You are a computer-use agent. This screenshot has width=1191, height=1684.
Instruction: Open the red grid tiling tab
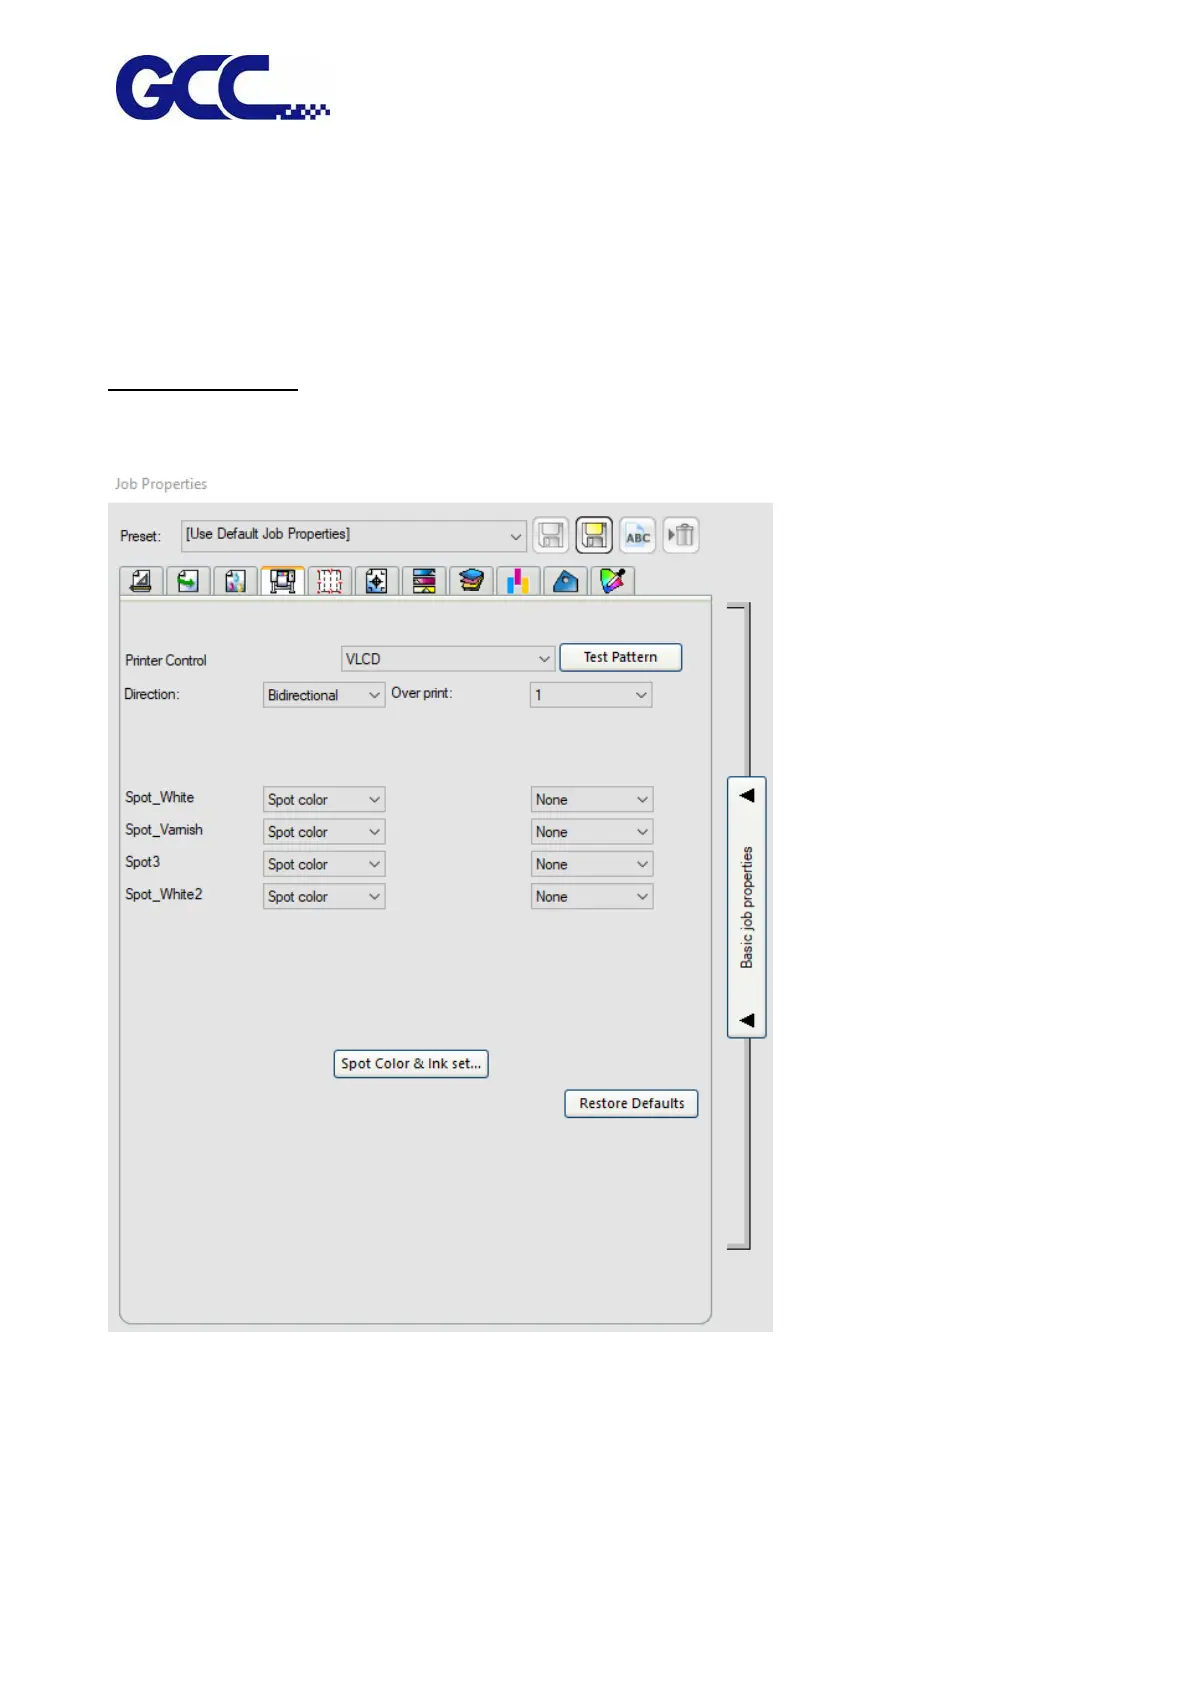pyautogui.click(x=330, y=581)
